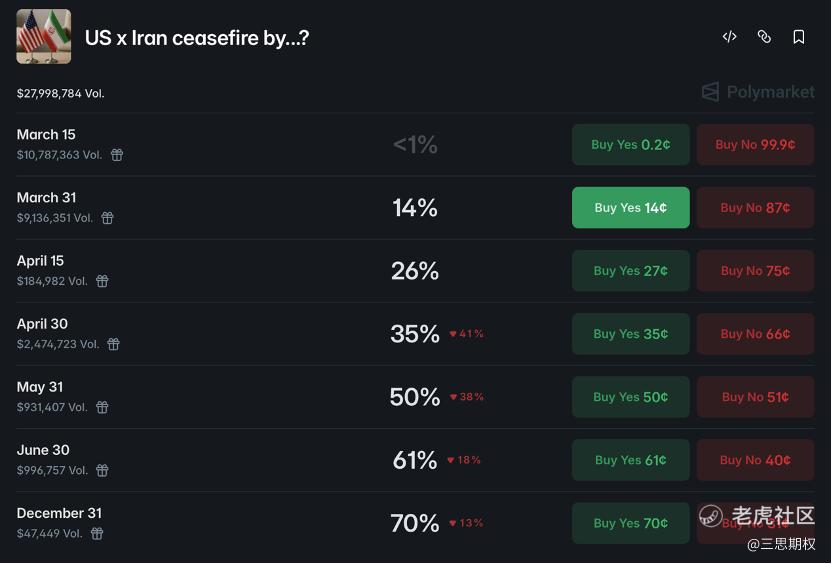
Task: Click the gift icon beside April 30 volume
Action: coord(113,344)
